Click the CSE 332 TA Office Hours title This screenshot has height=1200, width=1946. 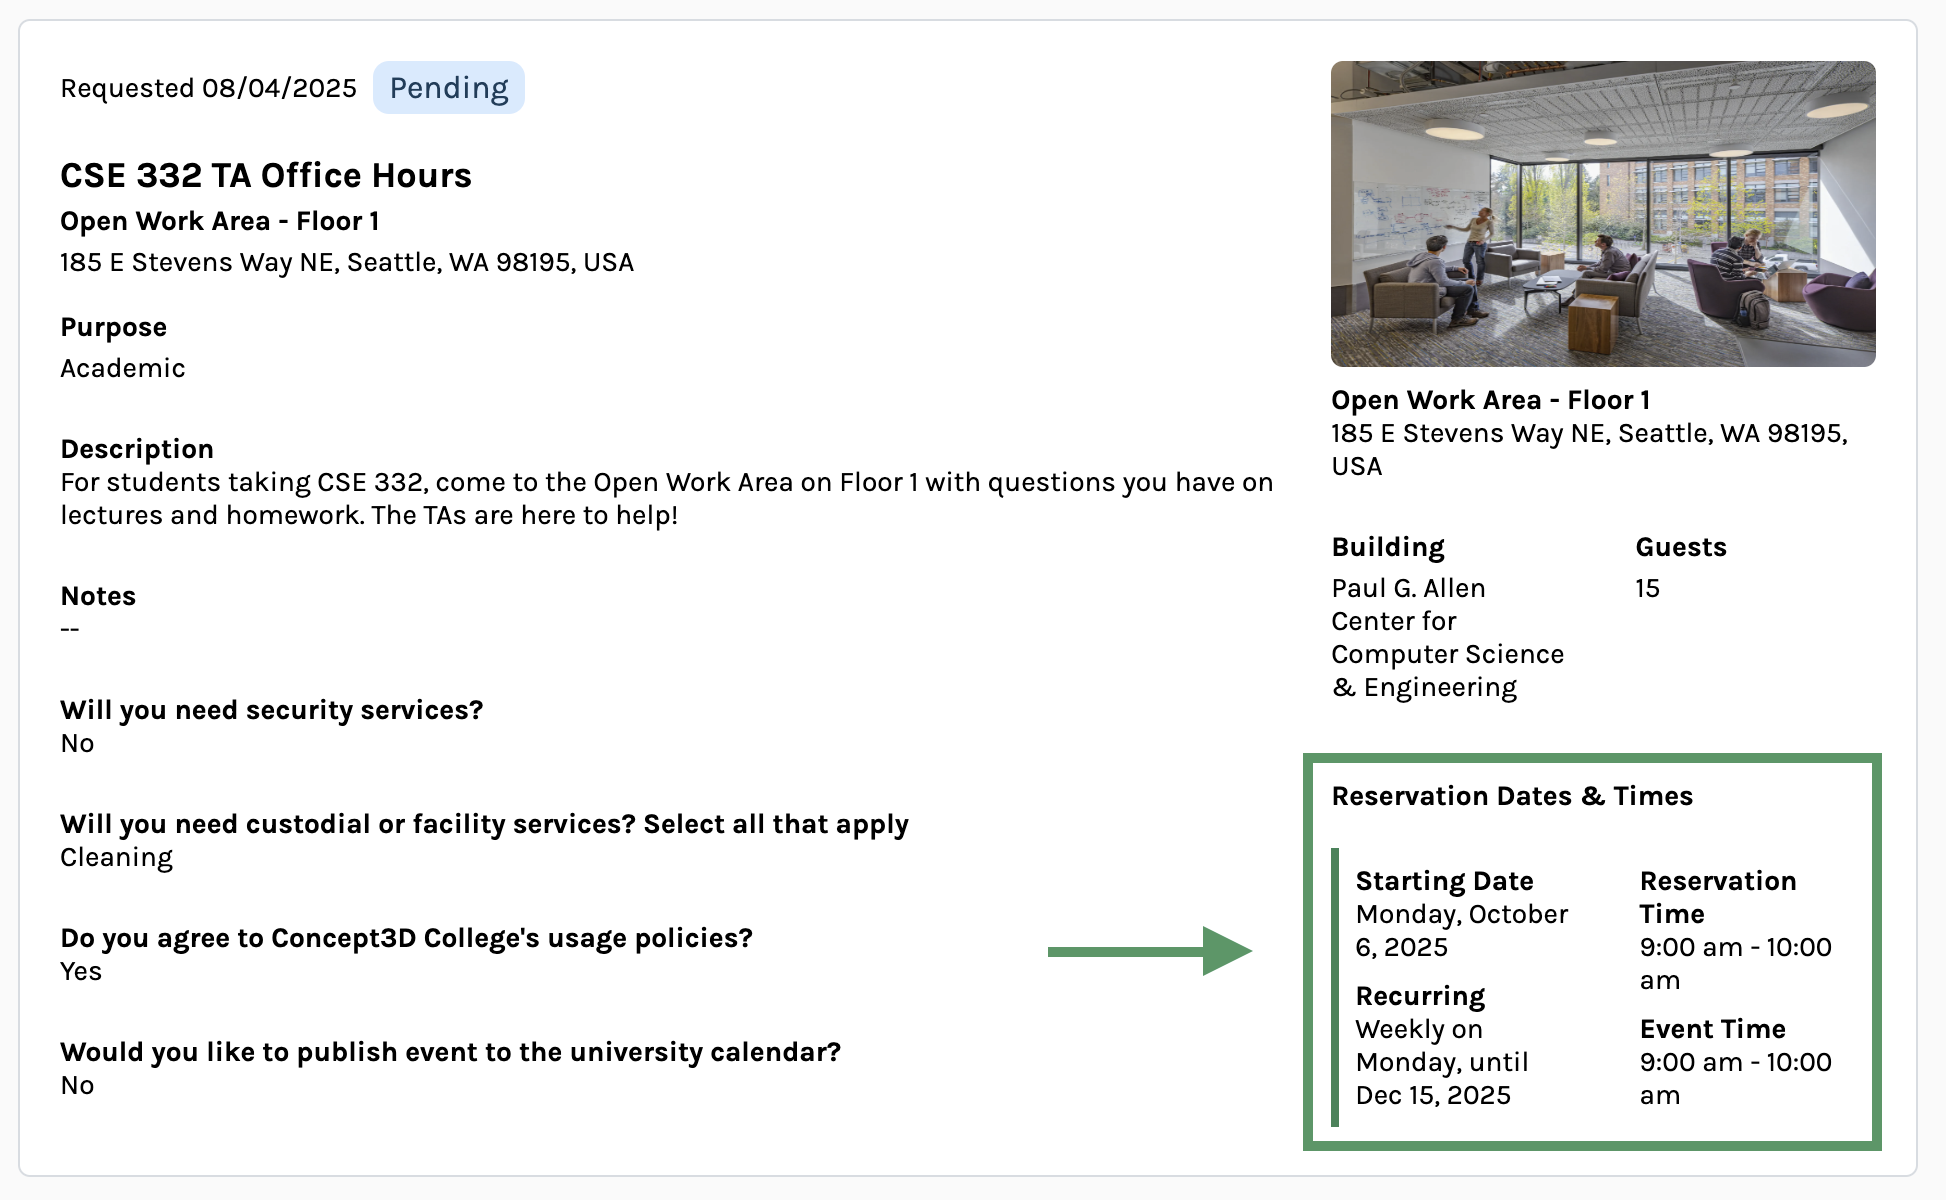pyautogui.click(x=265, y=175)
